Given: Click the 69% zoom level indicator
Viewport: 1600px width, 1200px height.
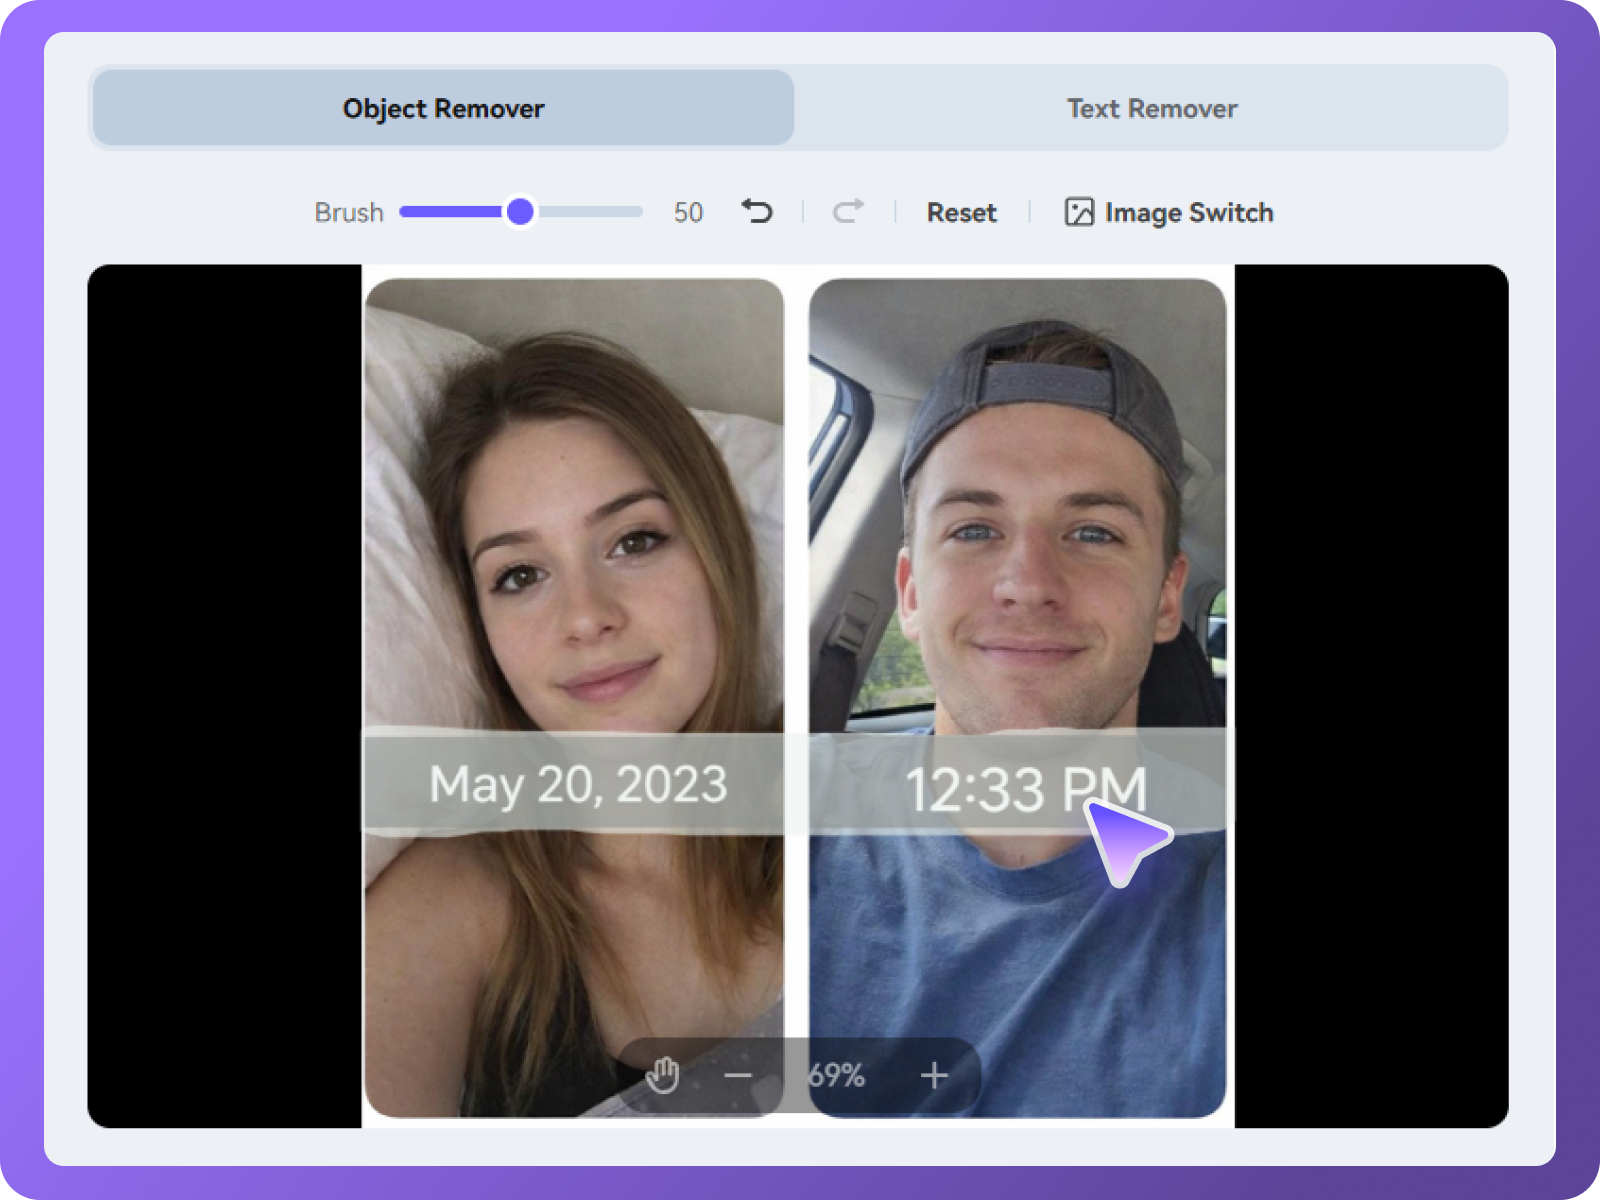Looking at the screenshot, I should coord(836,1076).
